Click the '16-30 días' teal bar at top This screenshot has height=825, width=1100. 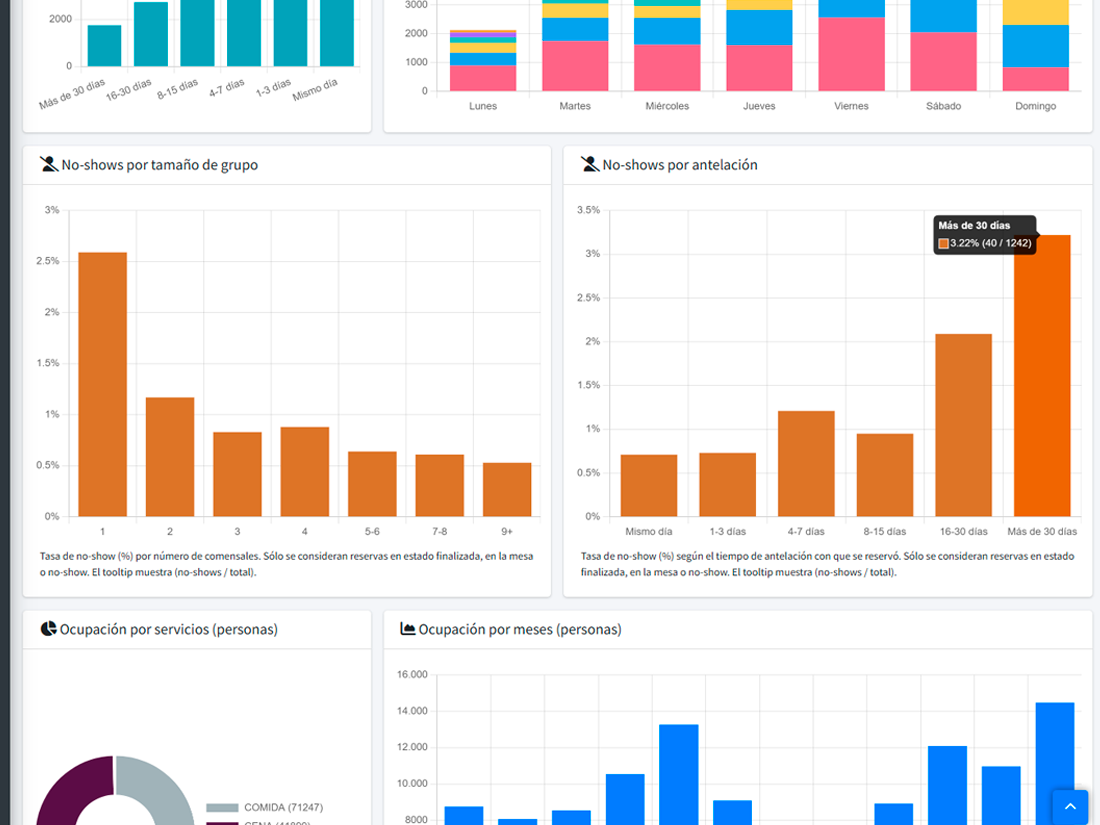tap(151, 34)
